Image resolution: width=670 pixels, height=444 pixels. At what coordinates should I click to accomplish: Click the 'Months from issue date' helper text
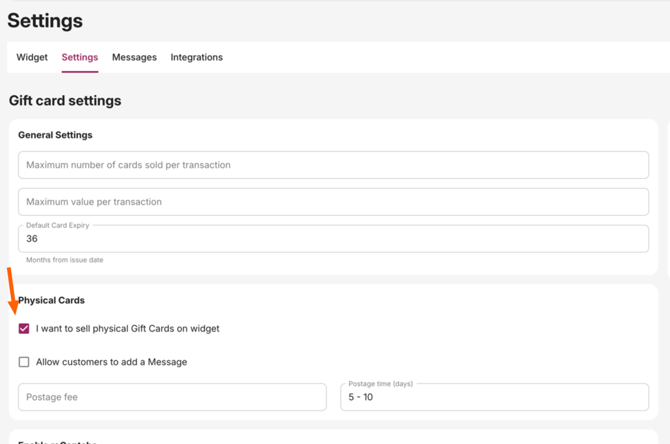click(64, 260)
